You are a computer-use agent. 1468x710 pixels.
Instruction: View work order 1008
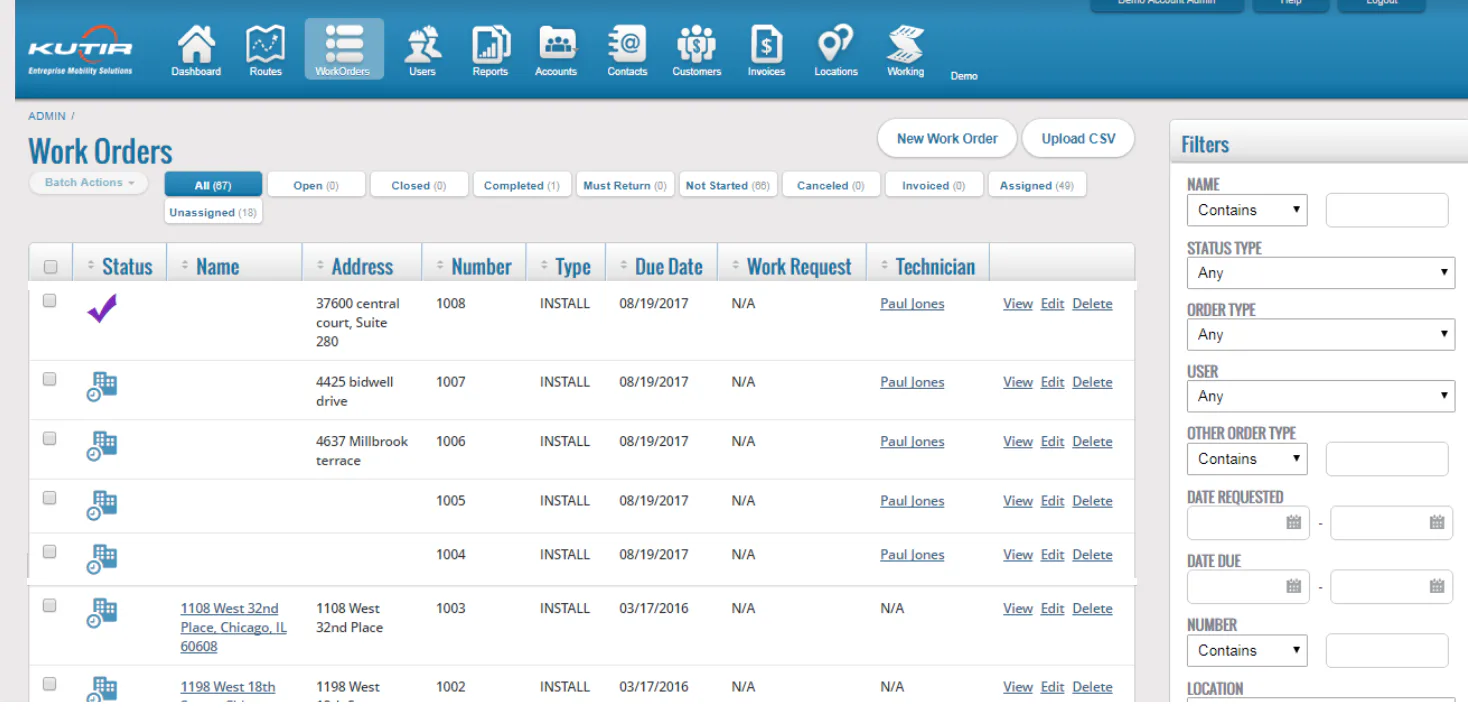1018,304
